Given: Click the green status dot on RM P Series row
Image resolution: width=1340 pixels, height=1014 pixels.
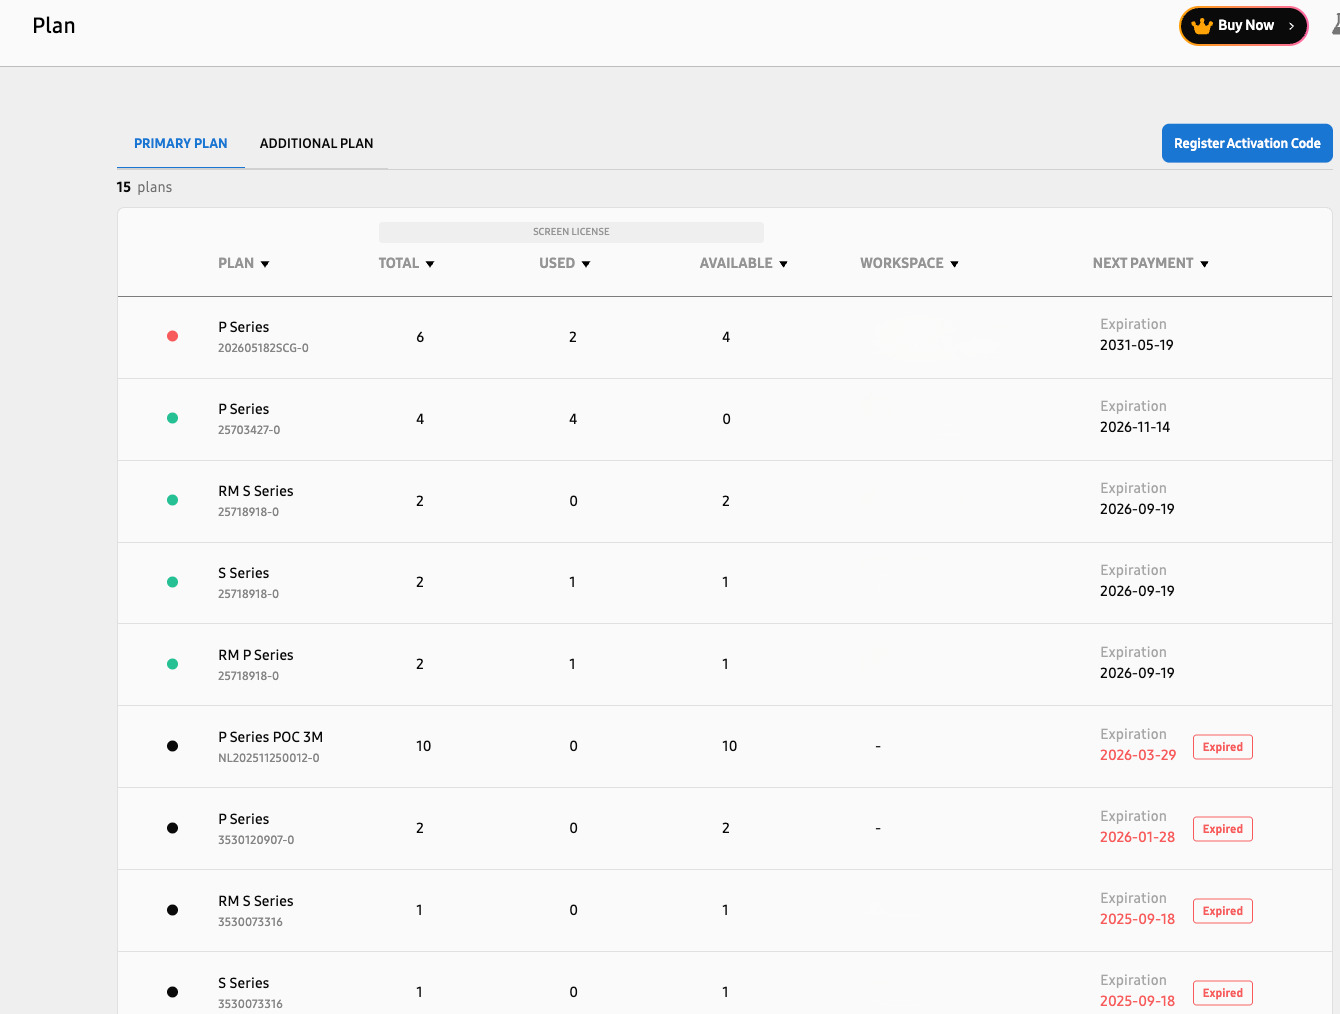Looking at the screenshot, I should tap(172, 664).
